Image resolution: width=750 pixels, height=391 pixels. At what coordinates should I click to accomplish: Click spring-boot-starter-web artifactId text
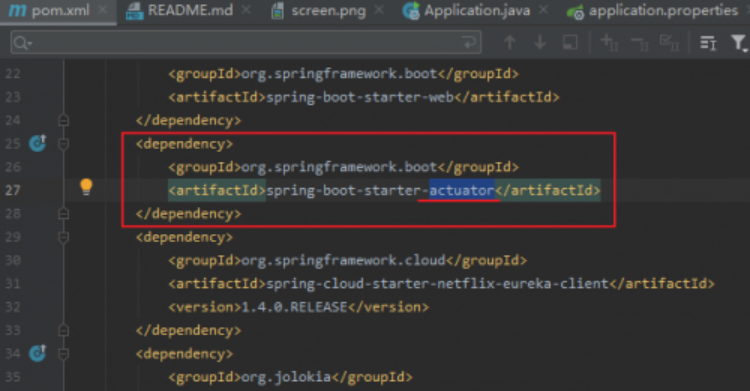pyautogui.click(x=360, y=97)
